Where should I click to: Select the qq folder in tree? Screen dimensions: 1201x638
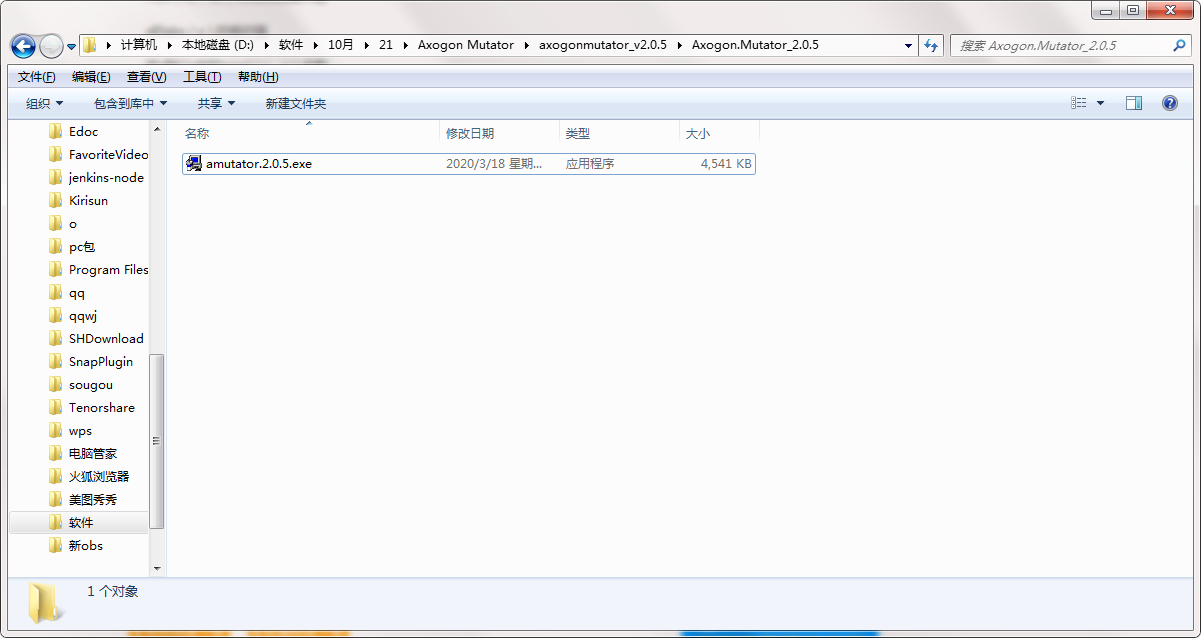pyautogui.click(x=77, y=292)
